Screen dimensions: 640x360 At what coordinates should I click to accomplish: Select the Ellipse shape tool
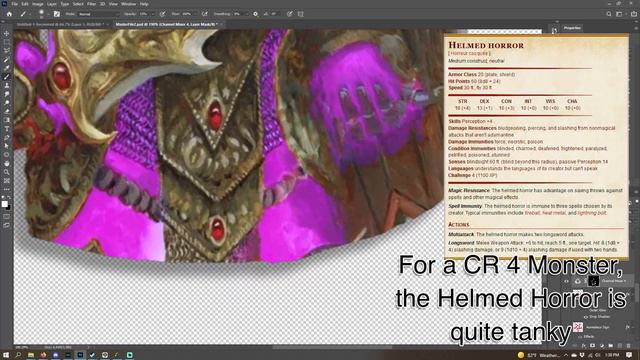pyautogui.click(x=7, y=155)
